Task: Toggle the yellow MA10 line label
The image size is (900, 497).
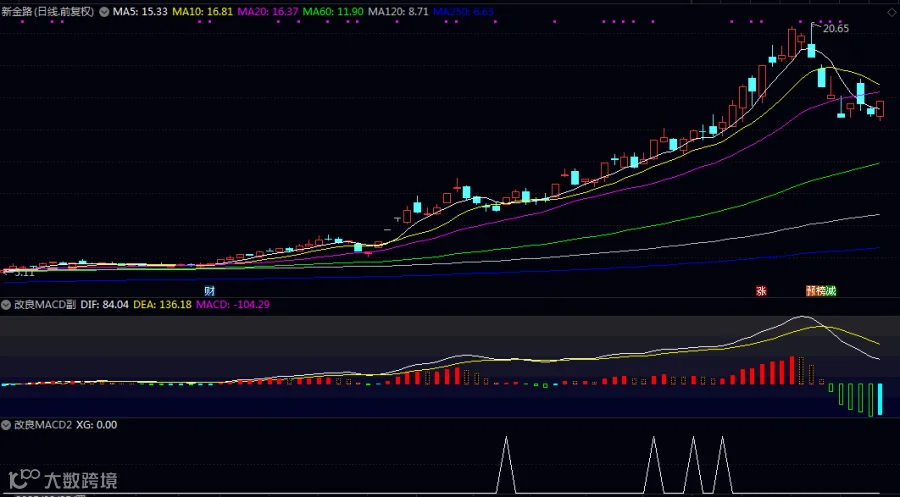Action: coord(203,11)
